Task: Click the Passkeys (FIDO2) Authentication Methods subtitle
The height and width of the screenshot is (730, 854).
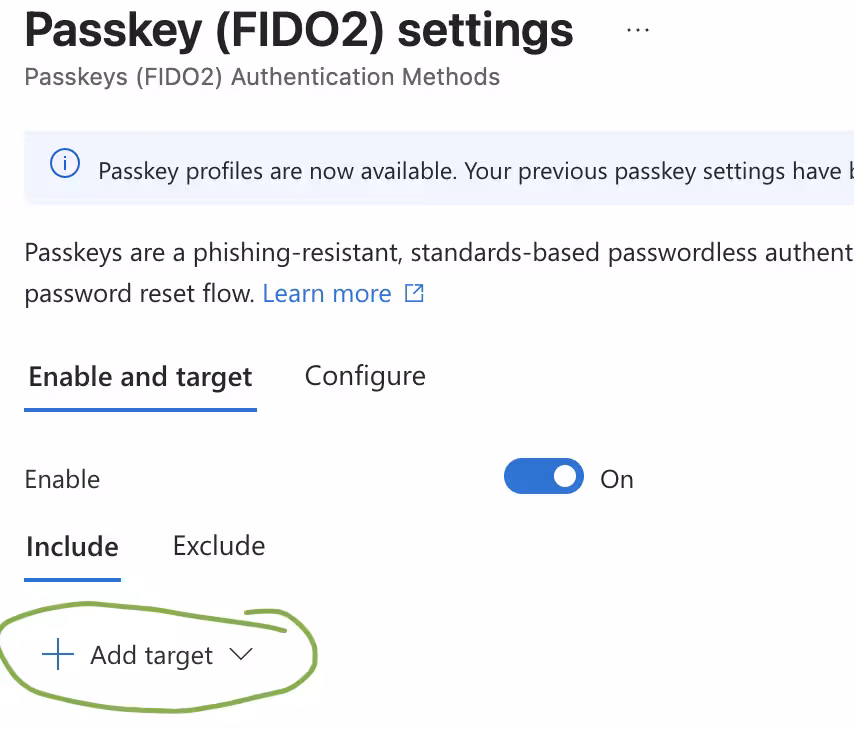Action: pyautogui.click(x=262, y=77)
